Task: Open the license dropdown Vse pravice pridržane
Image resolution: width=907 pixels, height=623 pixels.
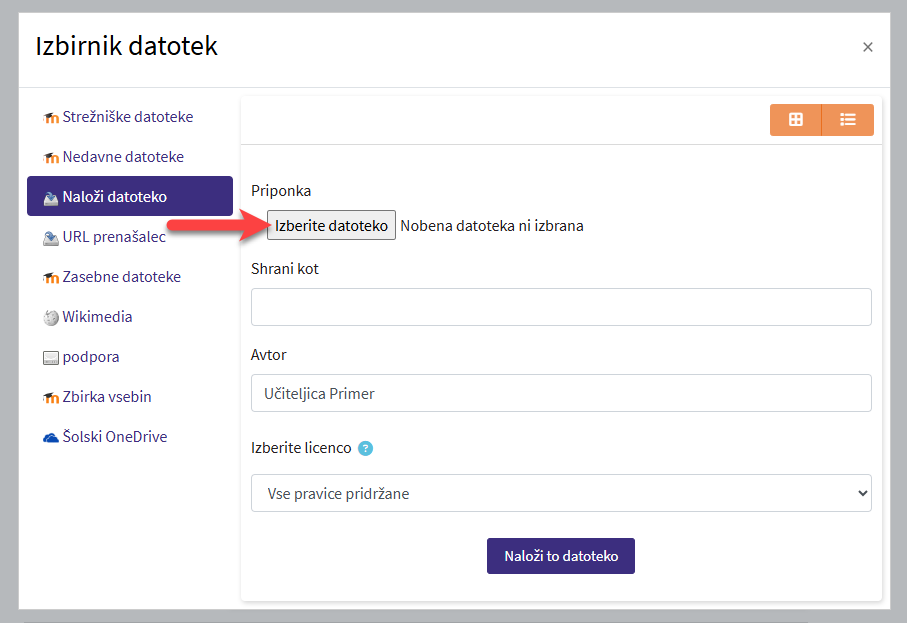Action: click(x=561, y=493)
